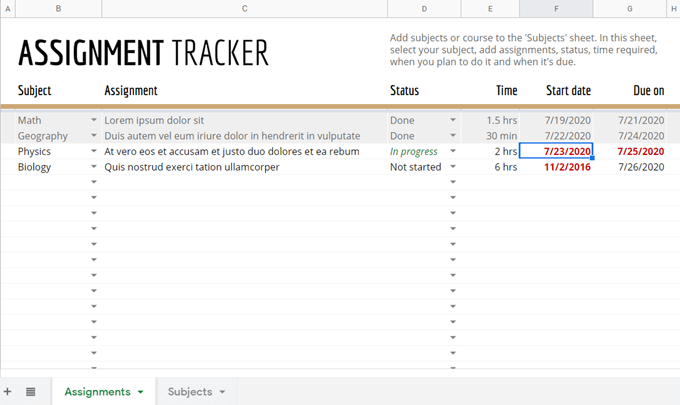The width and height of the screenshot is (680, 405).
Task: Click the 11/2/2016 start date cell
Action: [x=556, y=167]
